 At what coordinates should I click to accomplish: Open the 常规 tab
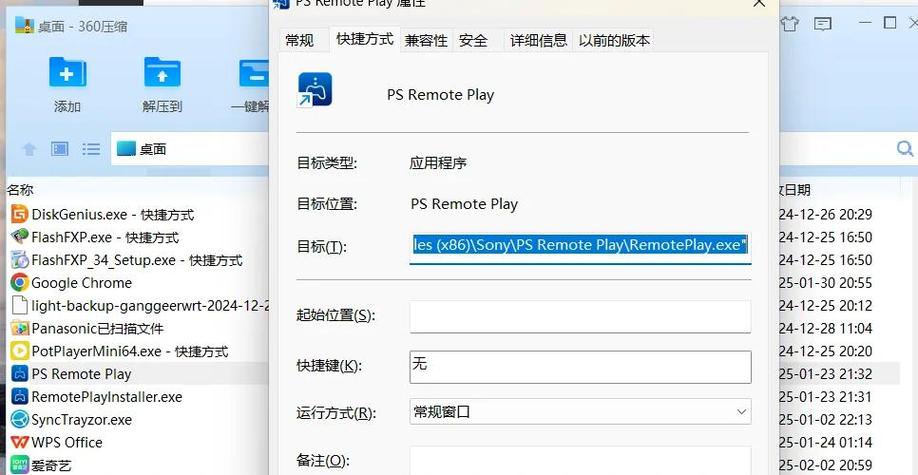pyautogui.click(x=299, y=40)
